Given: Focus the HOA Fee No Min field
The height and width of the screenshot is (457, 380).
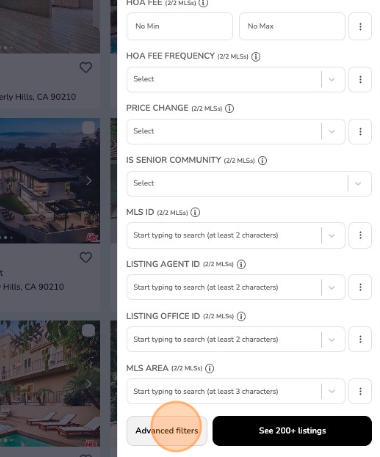Looking at the screenshot, I should click(179, 26).
